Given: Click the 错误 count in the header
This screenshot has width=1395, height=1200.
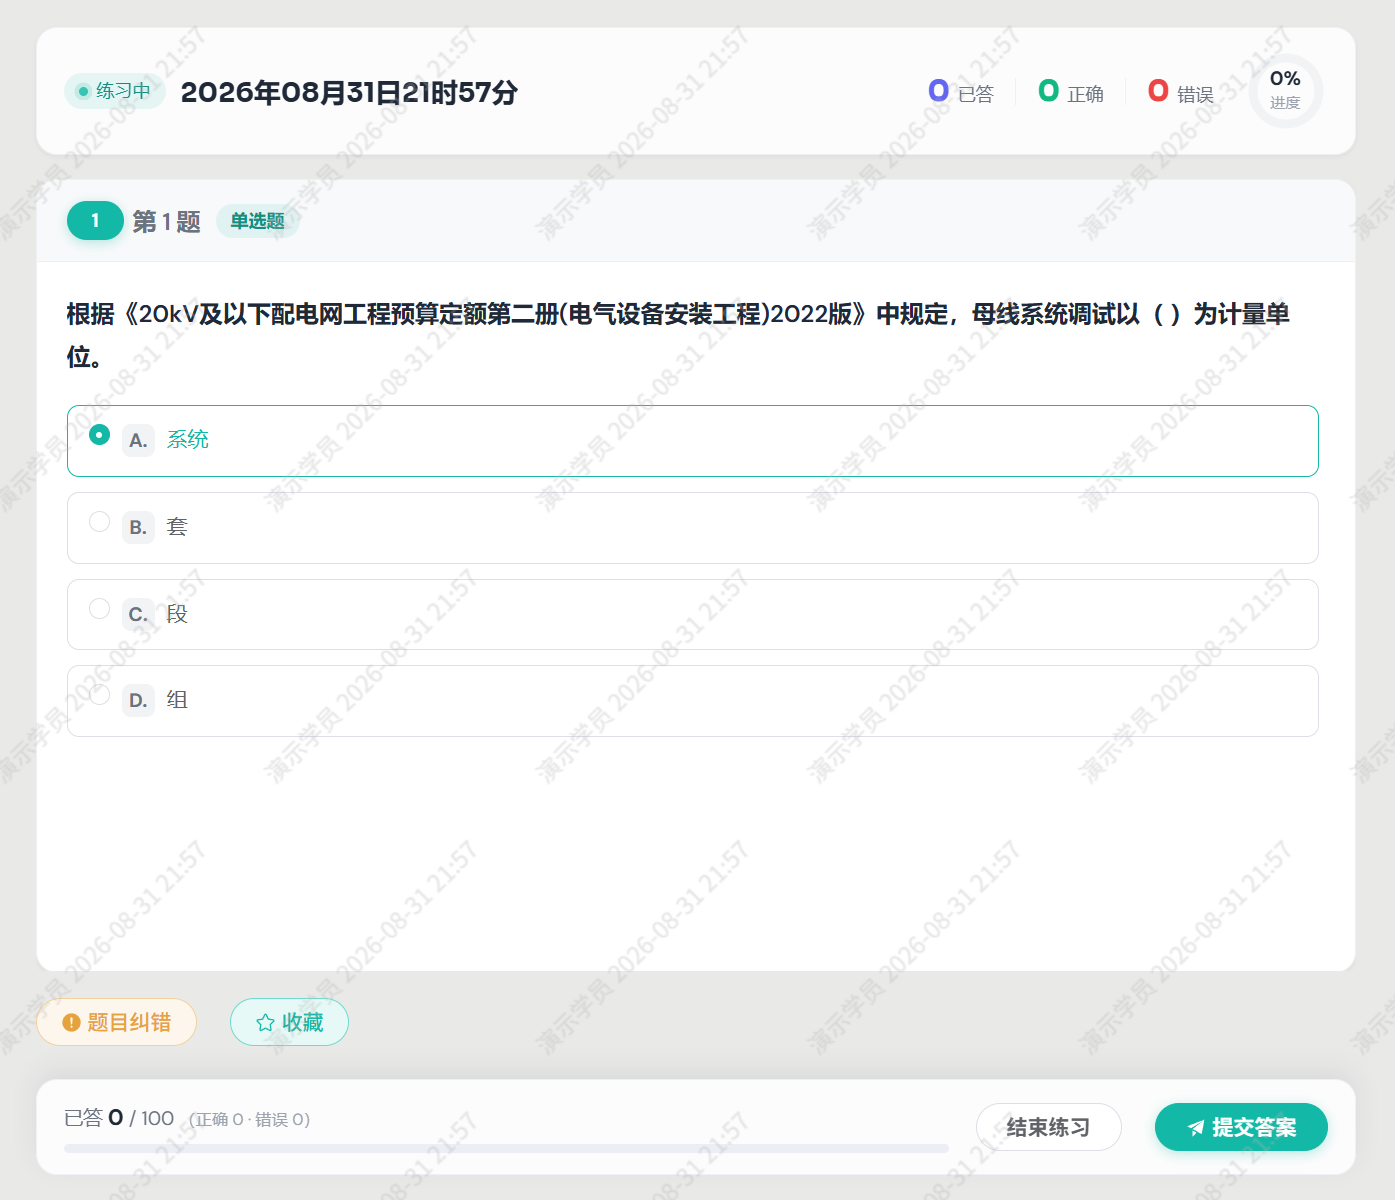Looking at the screenshot, I should coord(1181,92).
